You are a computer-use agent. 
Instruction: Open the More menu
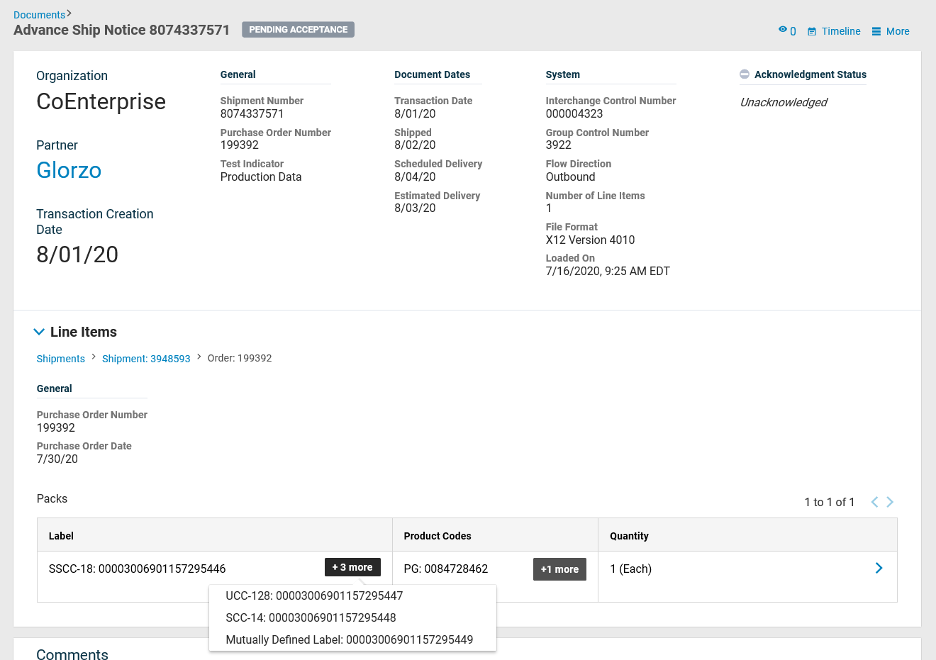coord(890,31)
